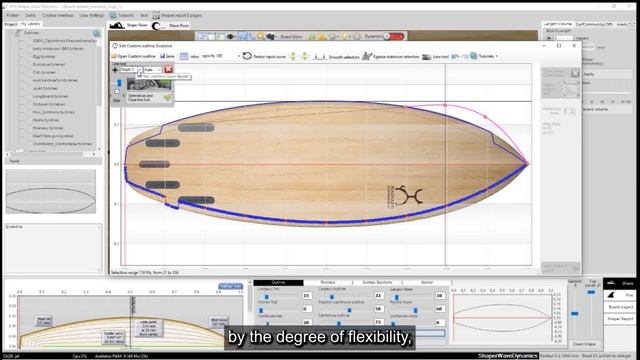Click the Open Shape button

point(584,344)
